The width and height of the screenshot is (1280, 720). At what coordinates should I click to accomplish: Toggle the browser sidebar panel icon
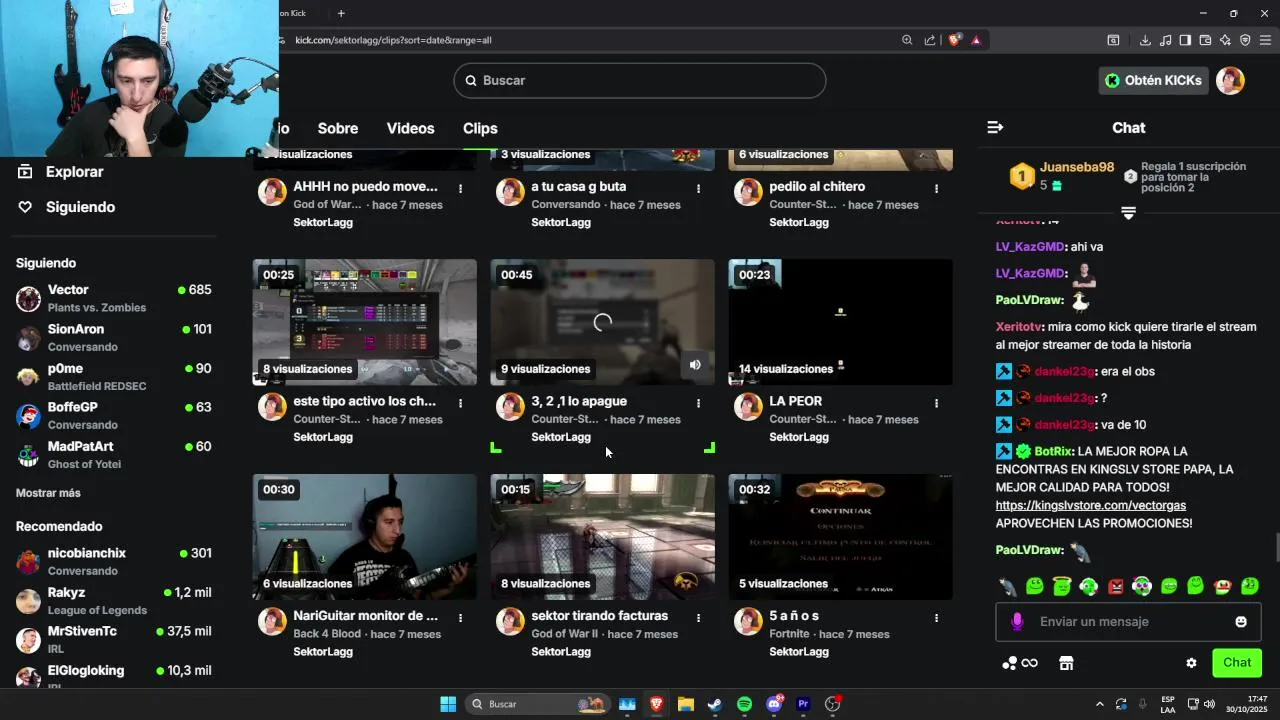tap(1185, 40)
